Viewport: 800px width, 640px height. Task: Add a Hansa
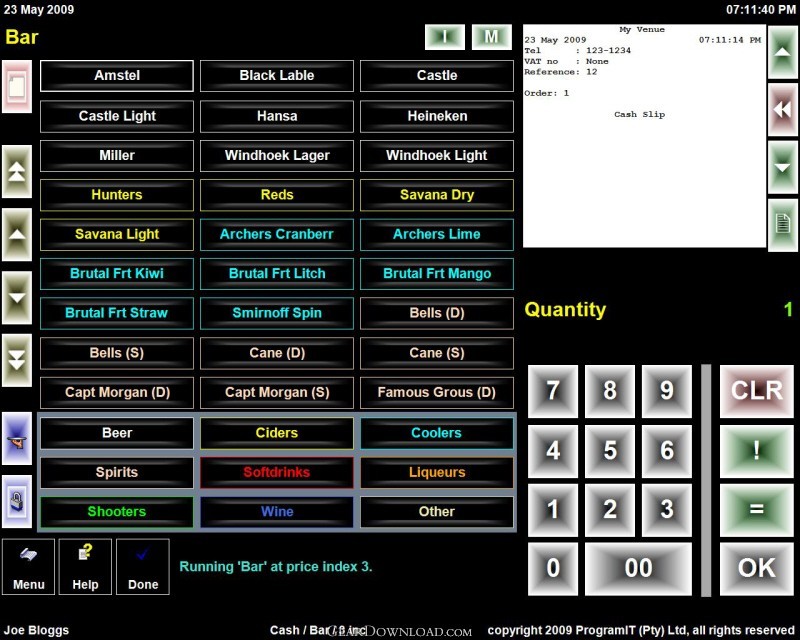(x=277, y=116)
